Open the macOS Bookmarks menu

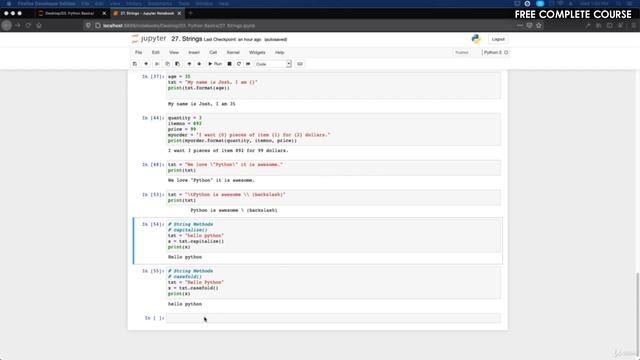tap(160, 3)
